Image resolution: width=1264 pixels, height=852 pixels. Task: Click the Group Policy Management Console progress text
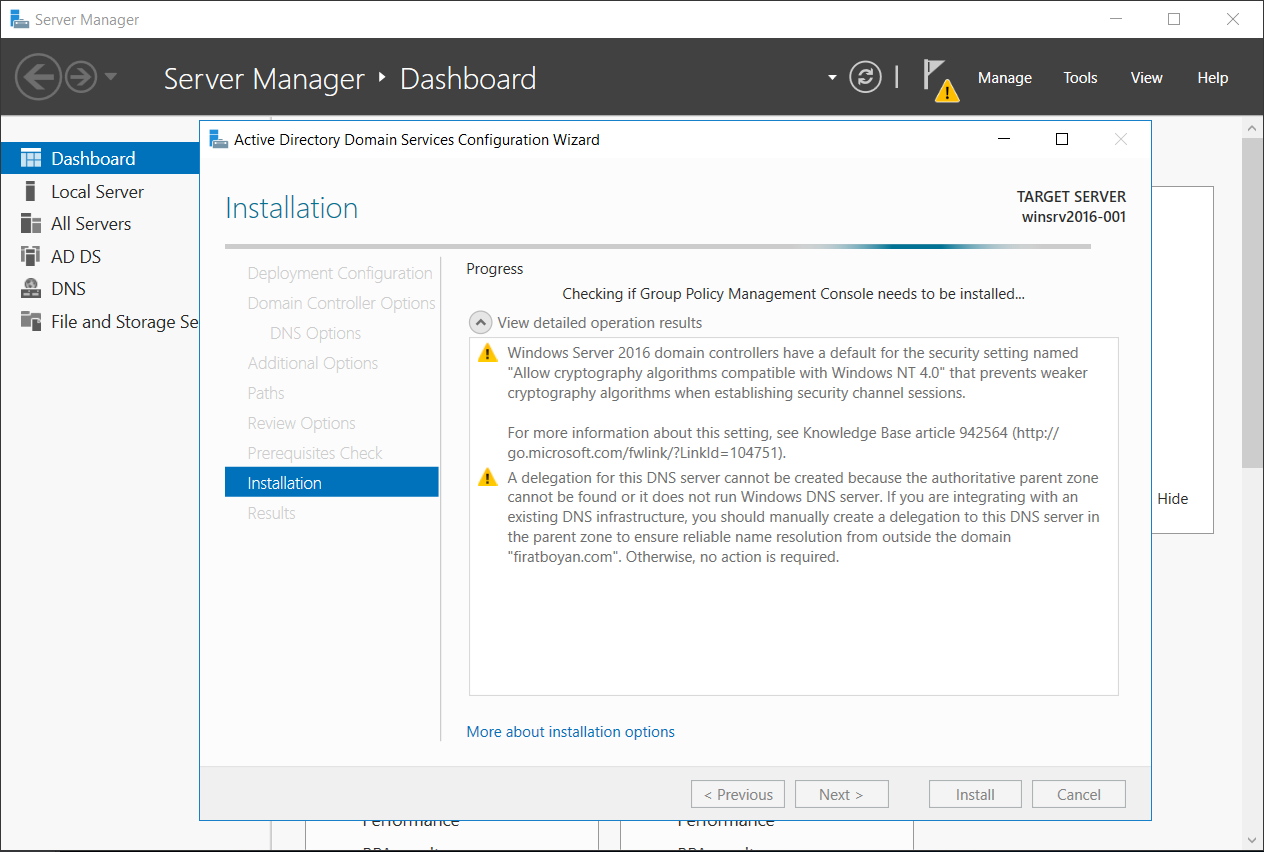[794, 294]
